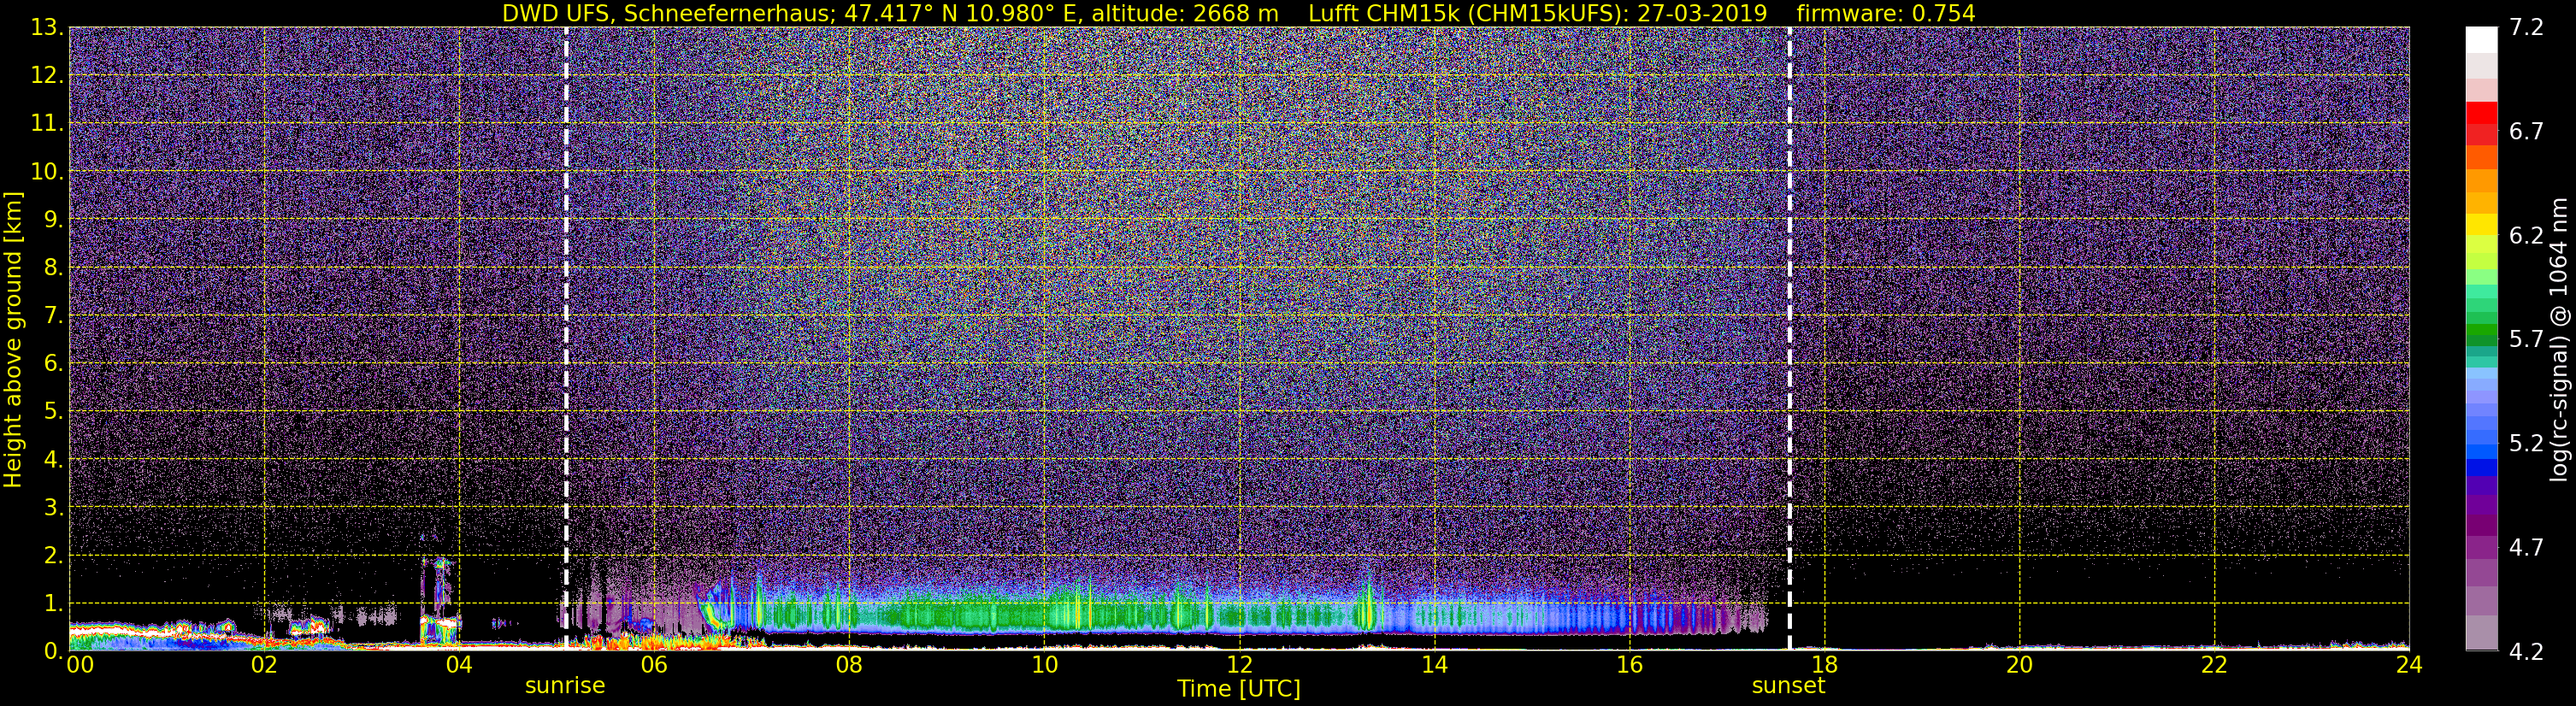Click the colorbar value '4.2'
This screenshot has height=706, width=2576.
2526,651
